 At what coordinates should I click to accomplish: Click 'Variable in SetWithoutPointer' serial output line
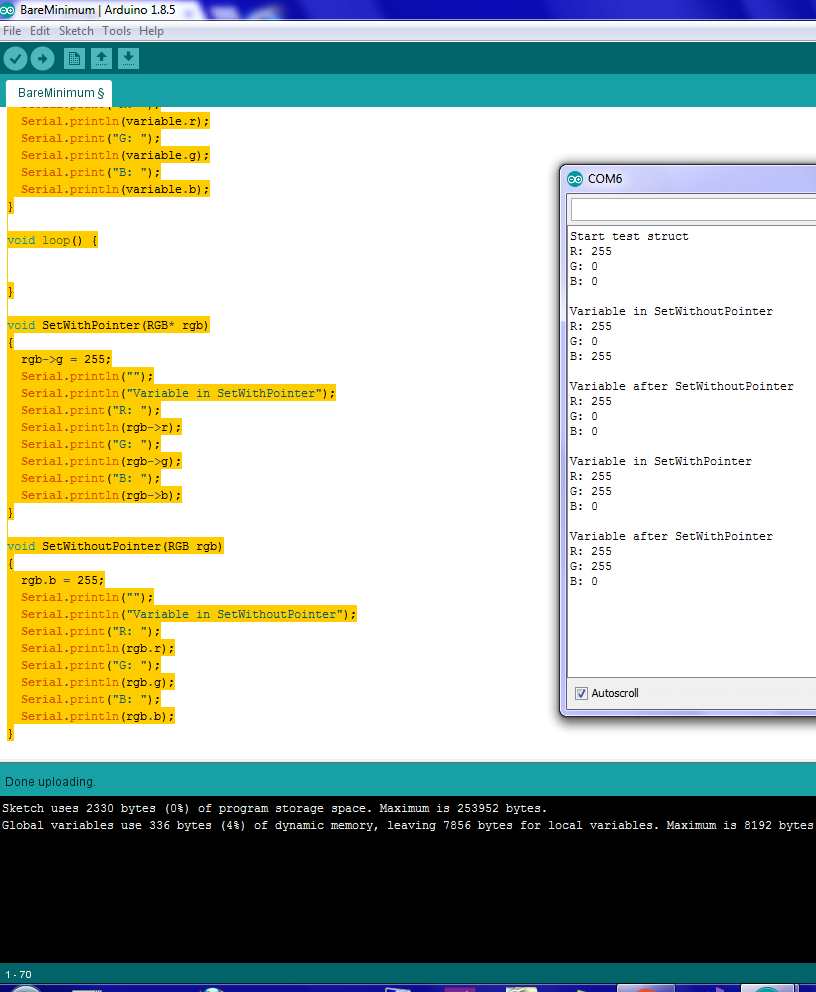pyautogui.click(x=671, y=311)
